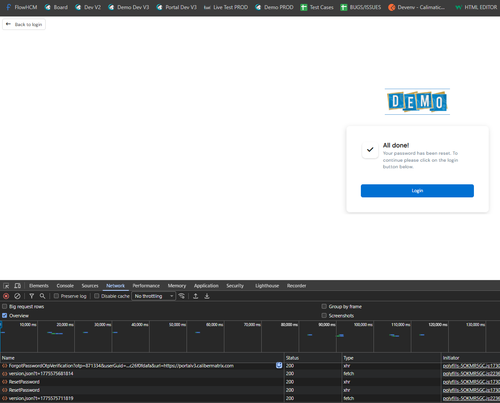
Task: Open the Security tab
Action: coord(235,286)
